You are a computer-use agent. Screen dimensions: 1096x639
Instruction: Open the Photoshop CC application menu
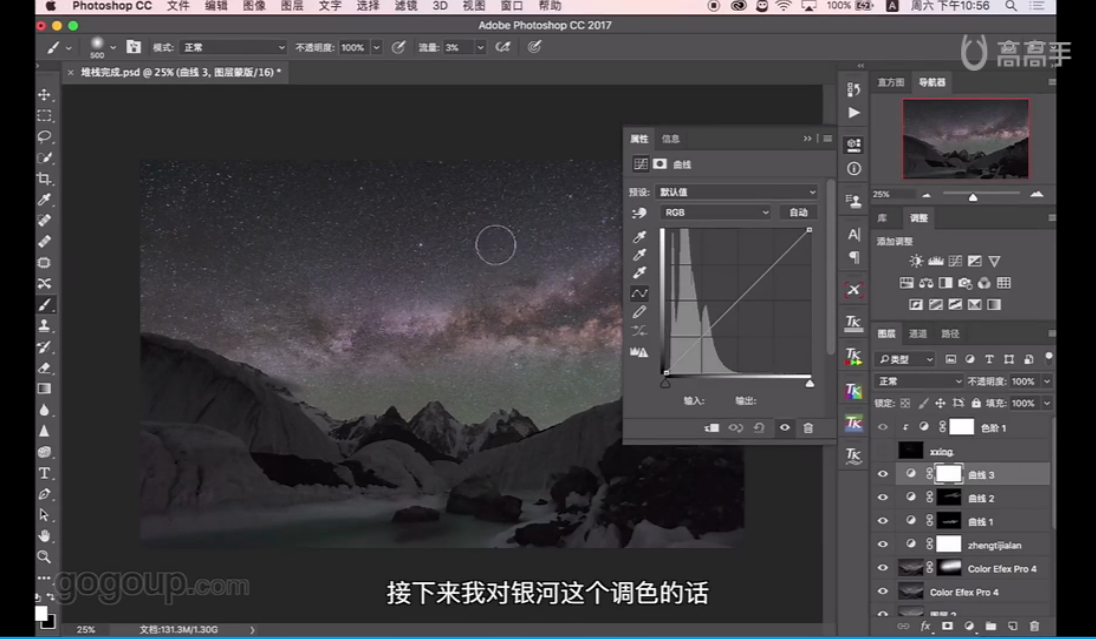point(112,6)
